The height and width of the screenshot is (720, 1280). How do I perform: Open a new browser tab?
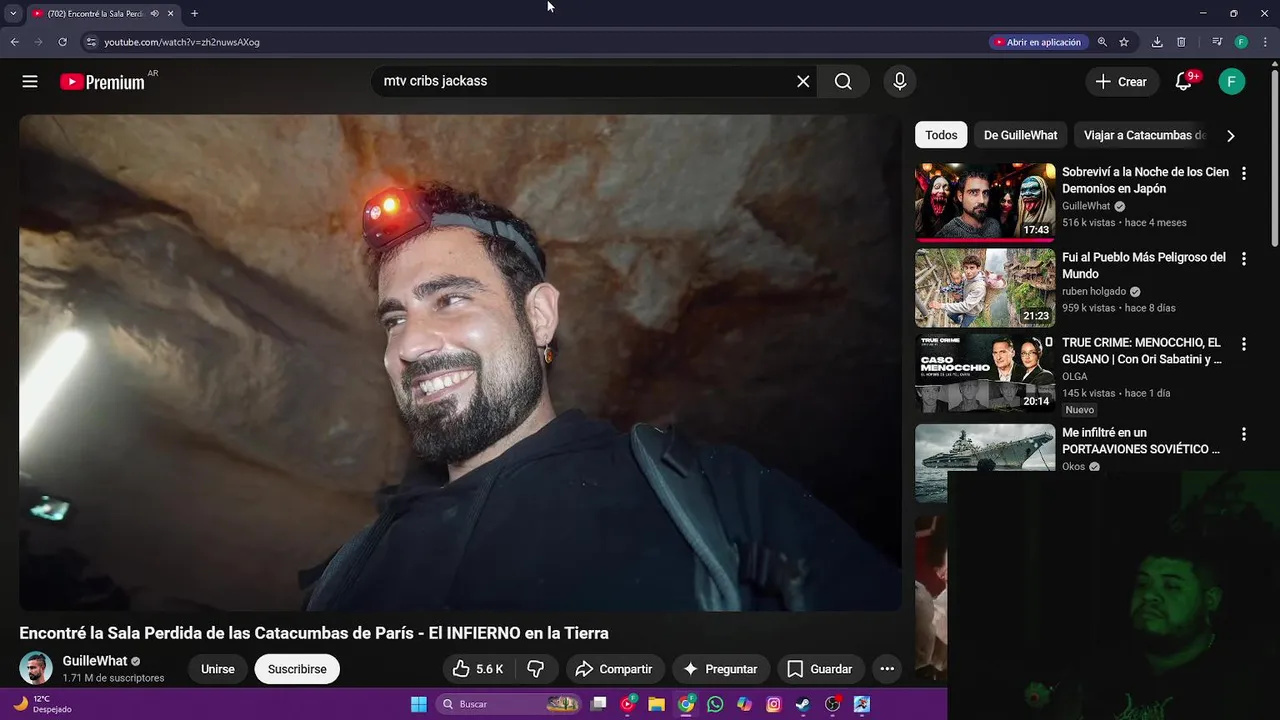tap(194, 14)
